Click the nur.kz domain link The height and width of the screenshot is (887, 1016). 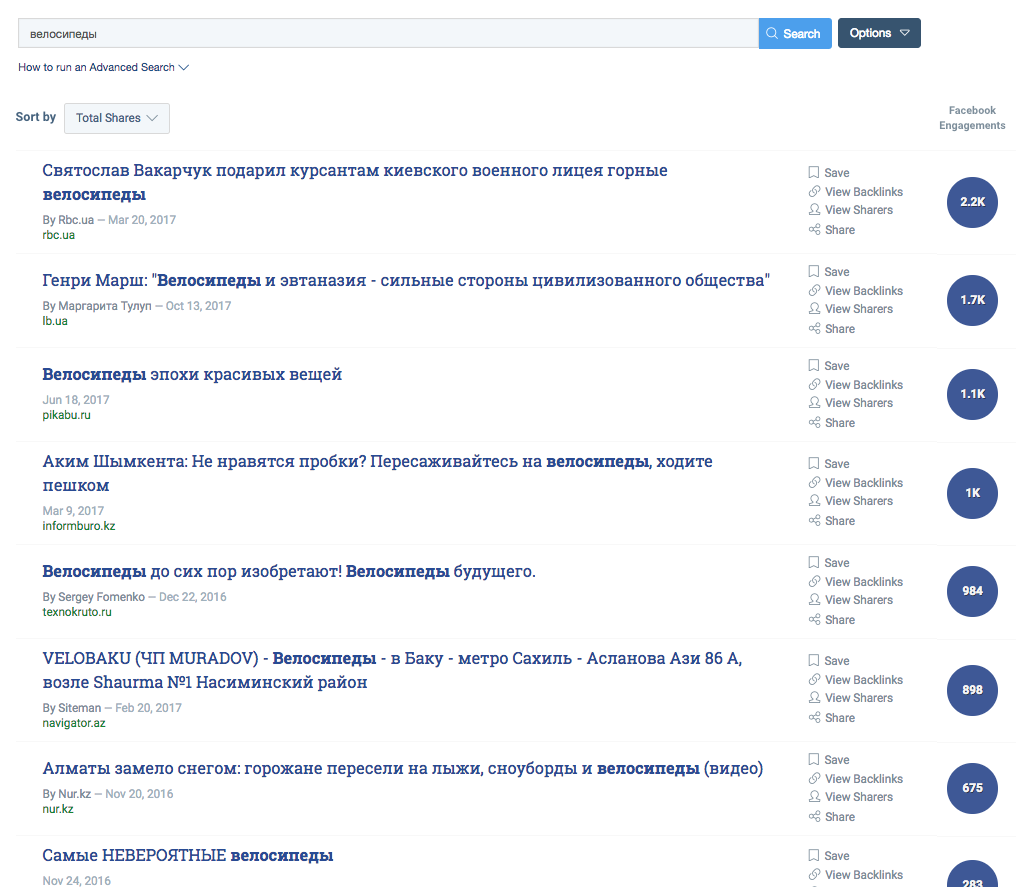(x=58, y=809)
